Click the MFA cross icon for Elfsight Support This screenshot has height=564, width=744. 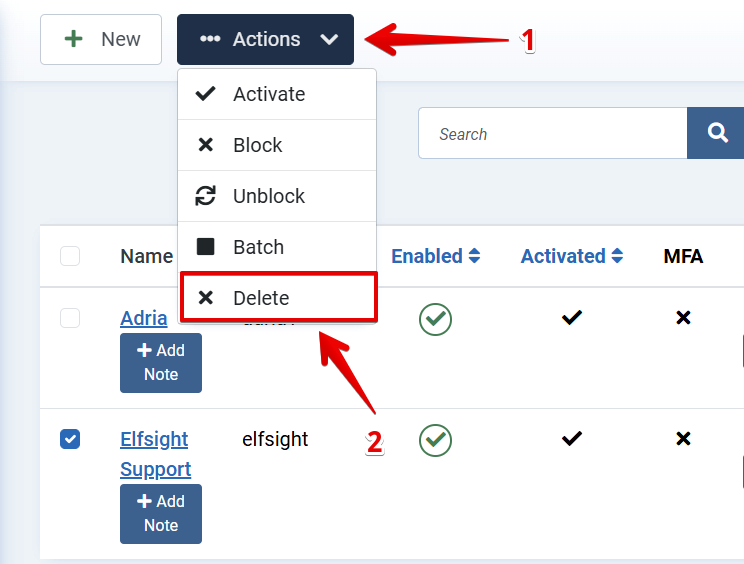point(683,439)
